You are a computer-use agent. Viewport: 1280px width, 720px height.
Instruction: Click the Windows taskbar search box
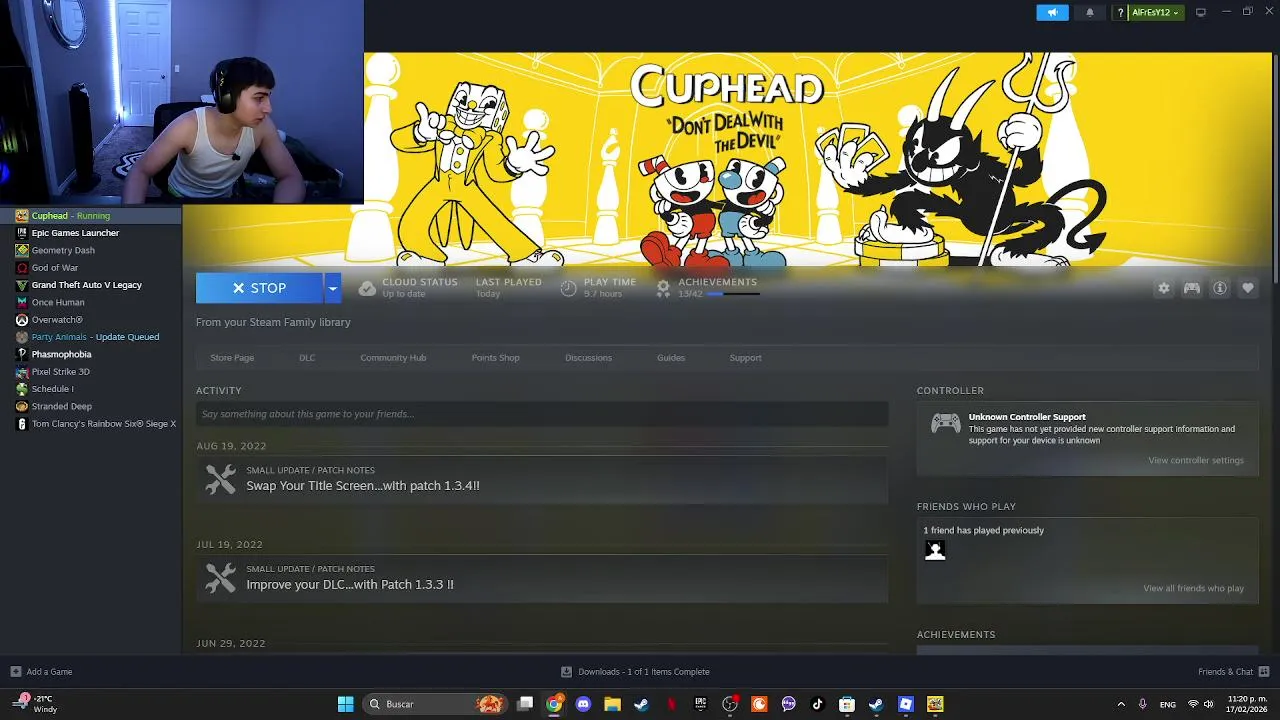tap(434, 704)
